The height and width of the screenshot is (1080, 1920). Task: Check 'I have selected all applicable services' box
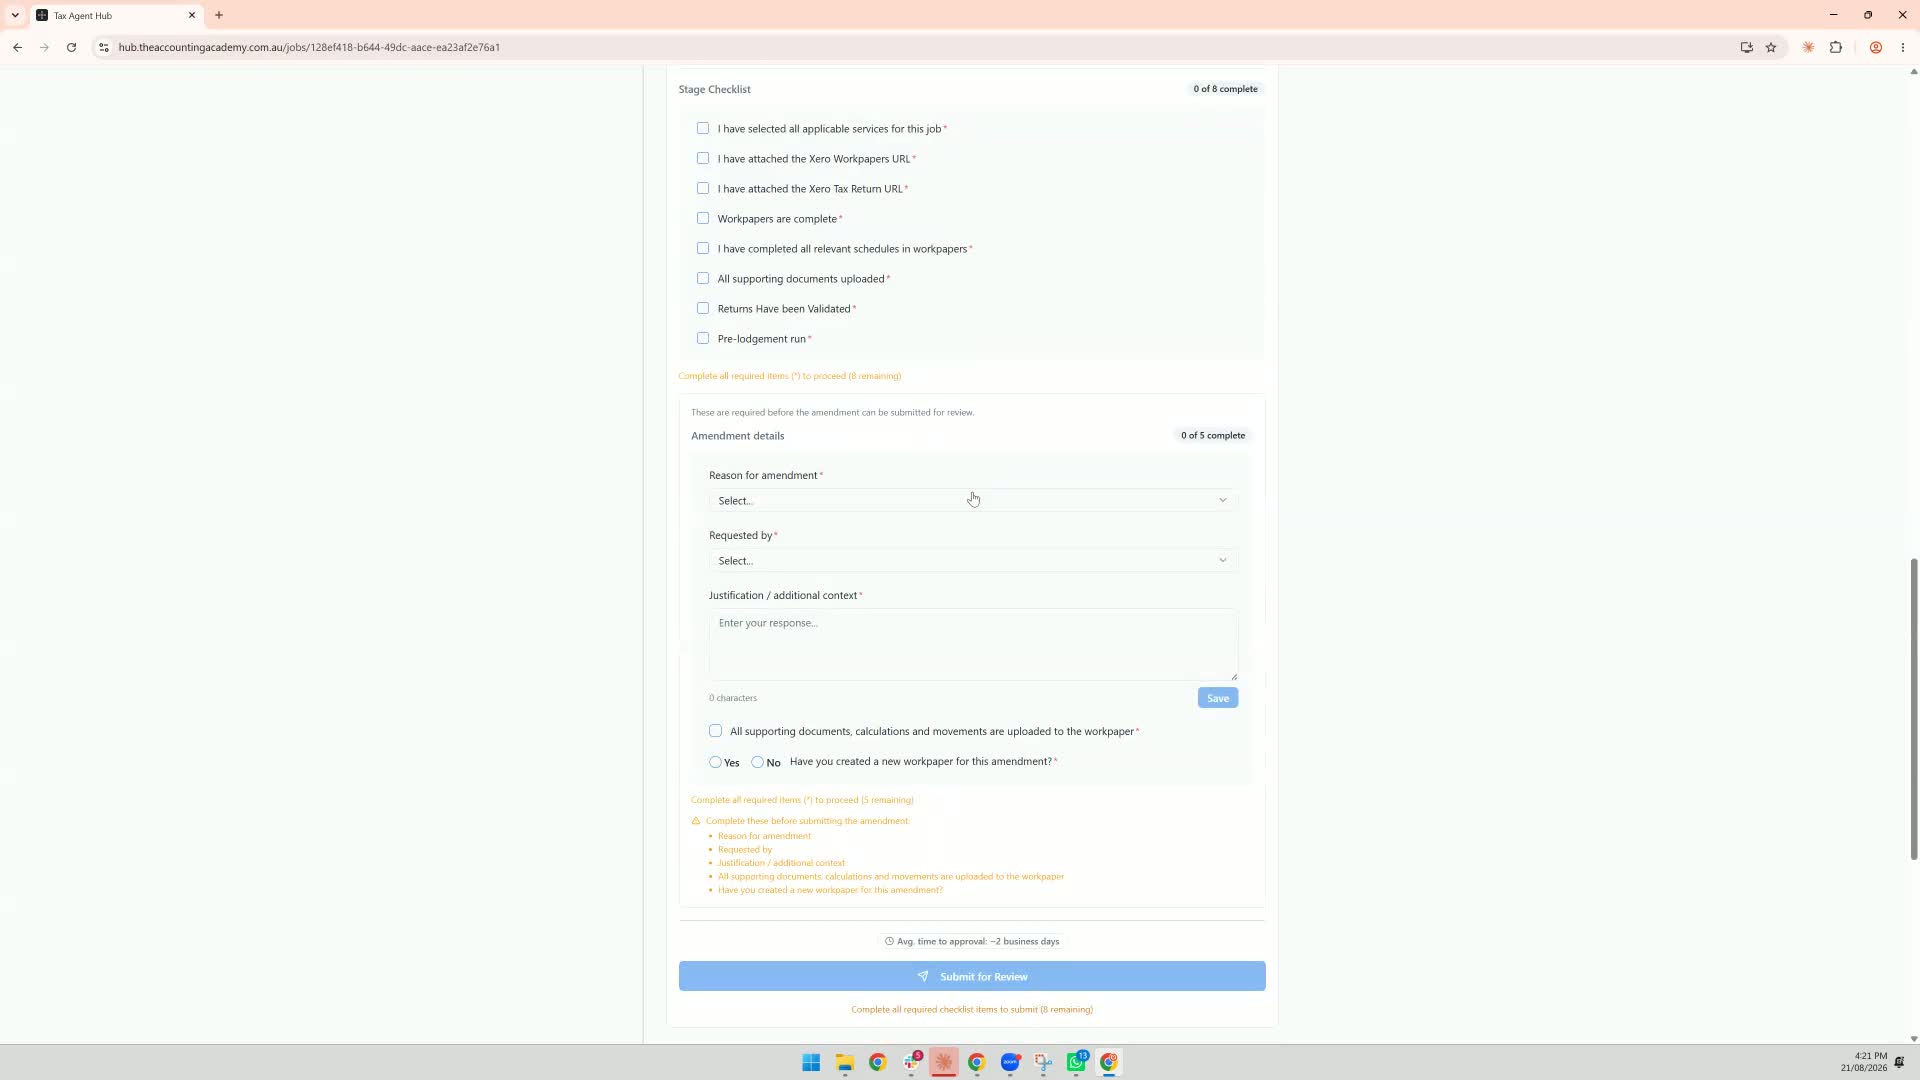pos(703,128)
